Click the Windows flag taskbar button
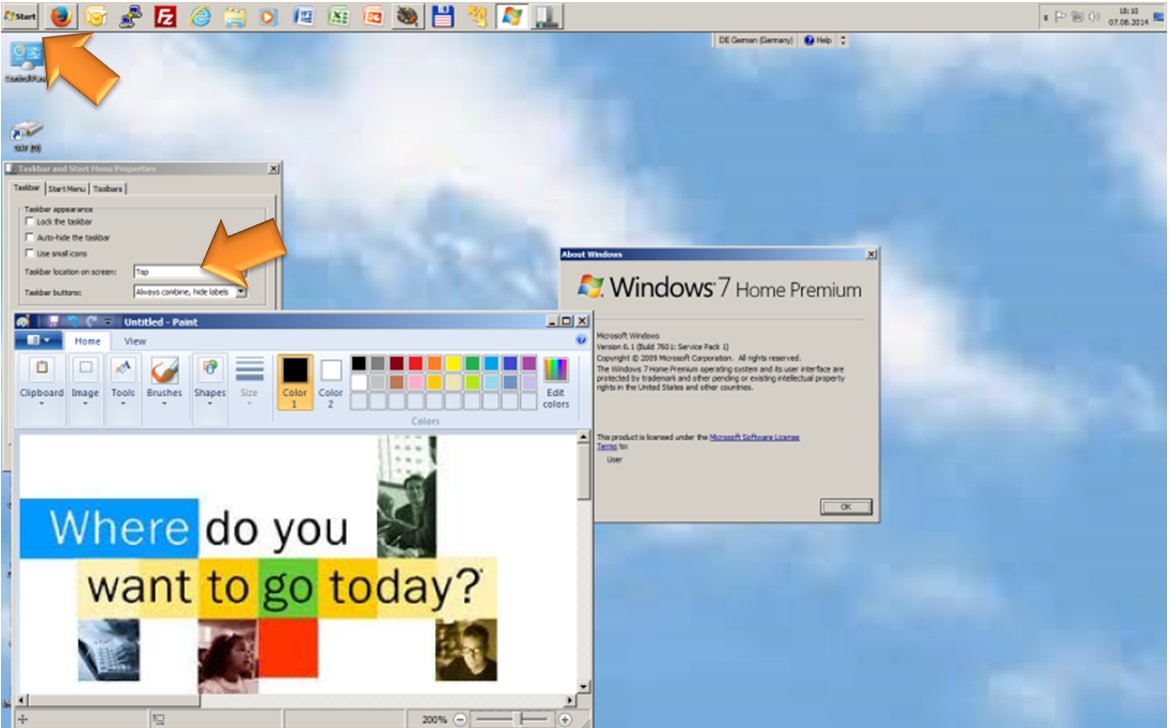 512,16
